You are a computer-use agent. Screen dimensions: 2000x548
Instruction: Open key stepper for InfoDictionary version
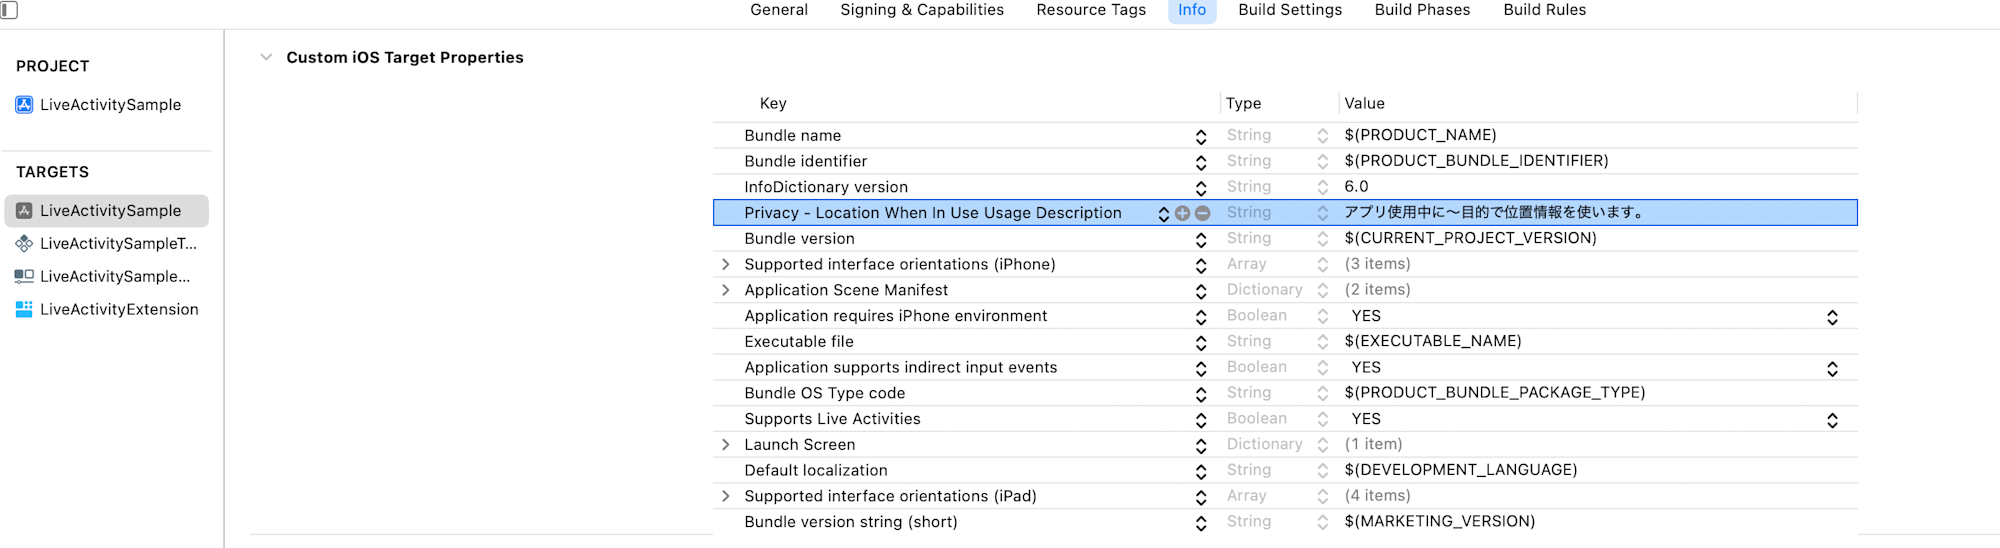tap(1201, 188)
